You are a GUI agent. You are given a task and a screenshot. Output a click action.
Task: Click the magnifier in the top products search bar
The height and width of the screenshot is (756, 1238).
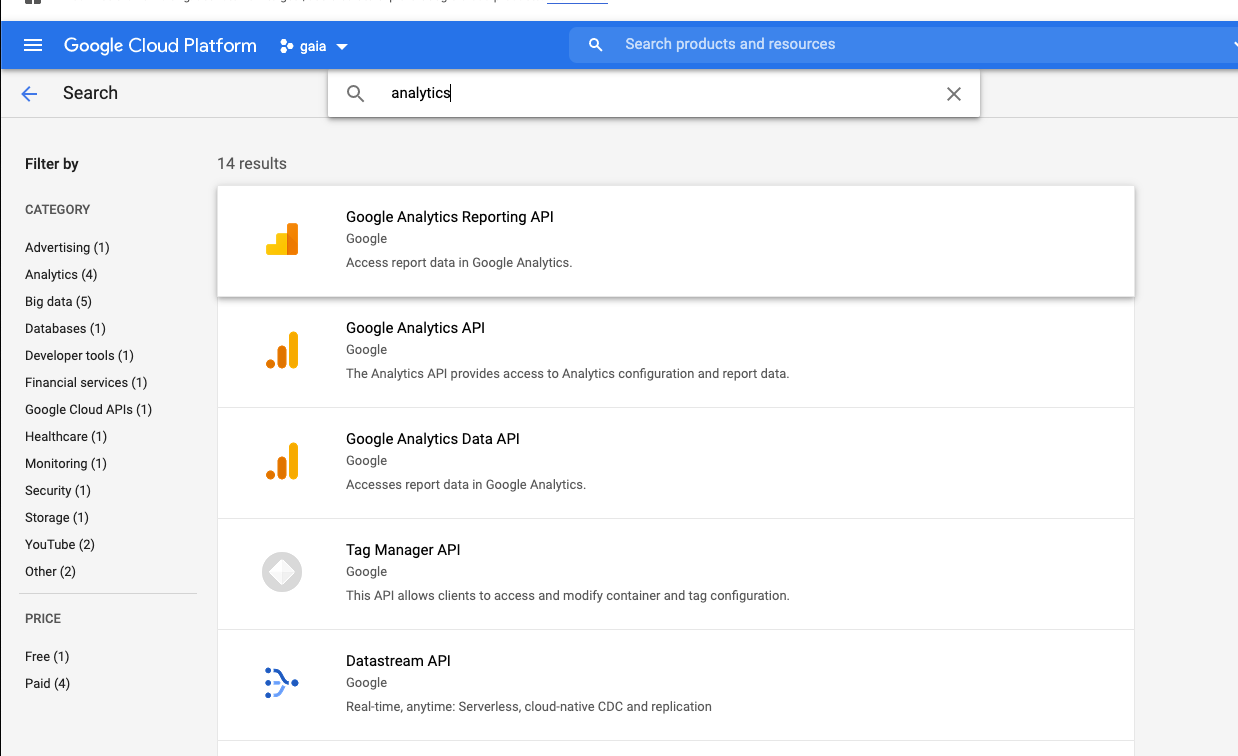pyautogui.click(x=596, y=45)
